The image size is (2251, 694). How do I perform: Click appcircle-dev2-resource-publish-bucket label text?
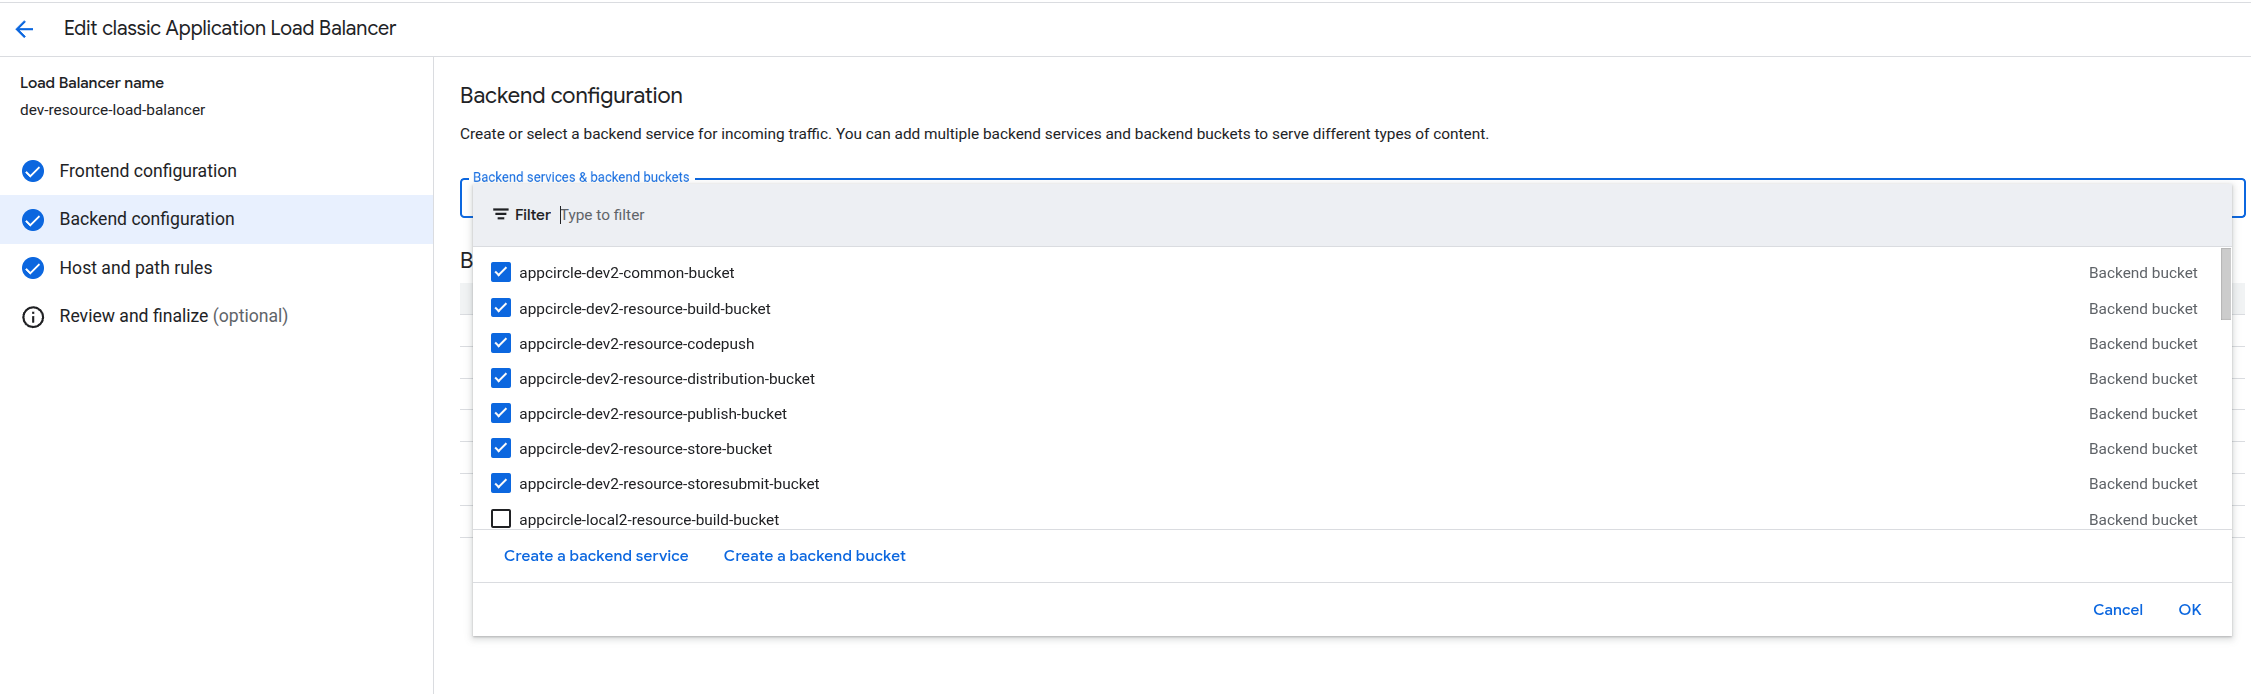pyautogui.click(x=653, y=414)
